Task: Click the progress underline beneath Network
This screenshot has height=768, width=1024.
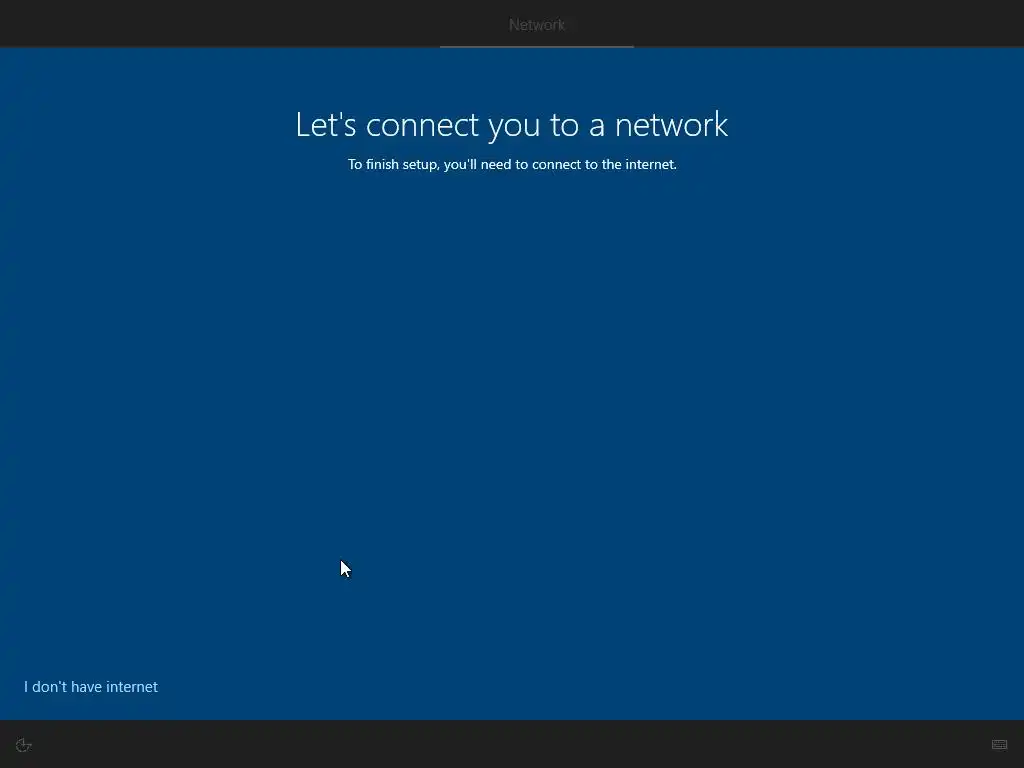Action: tap(537, 46)
